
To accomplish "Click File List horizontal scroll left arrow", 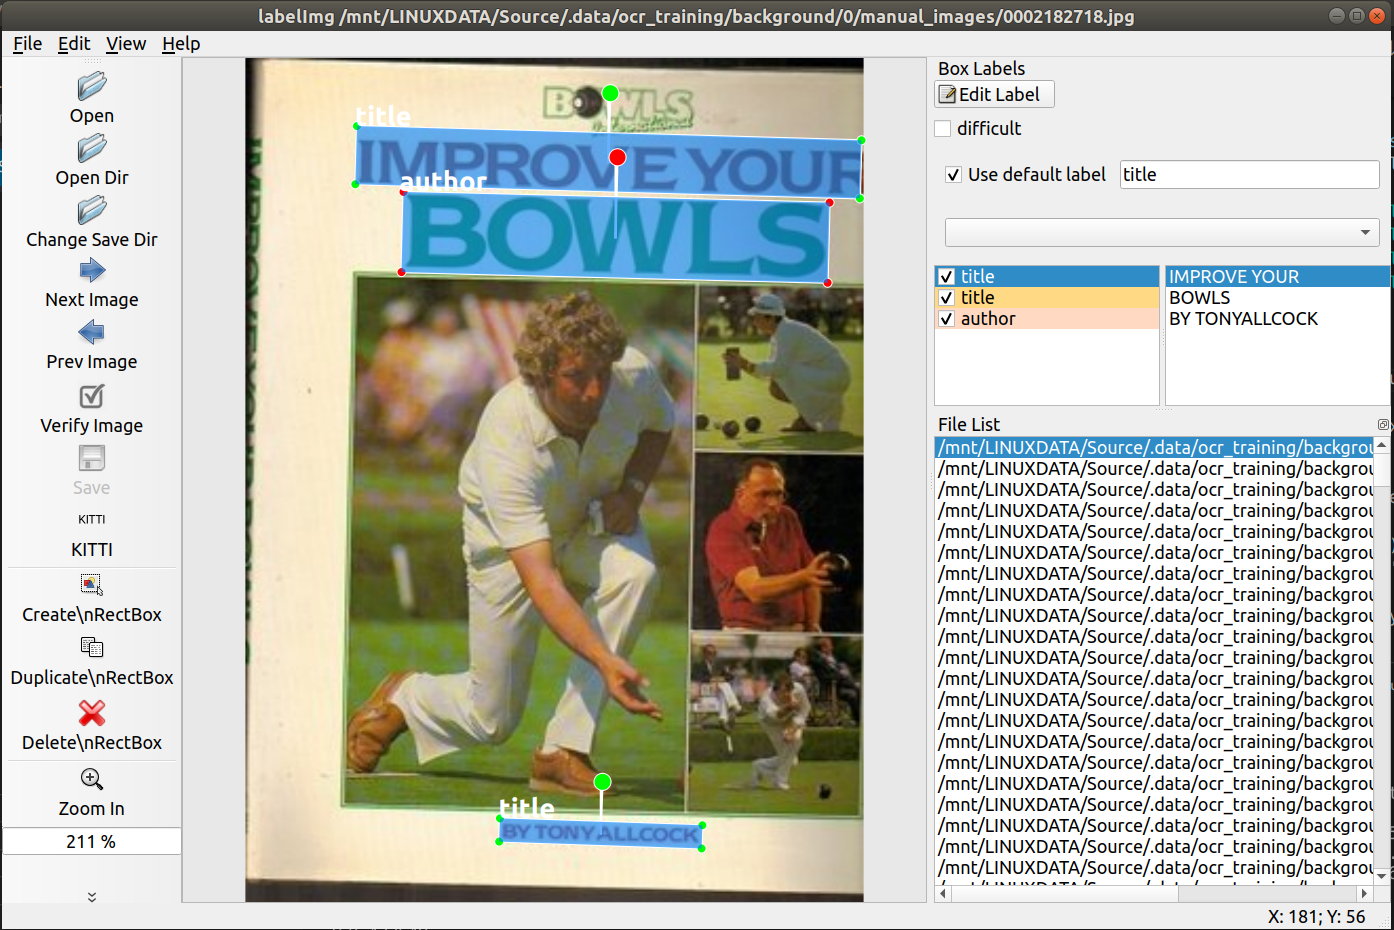I will coord(943,893).
